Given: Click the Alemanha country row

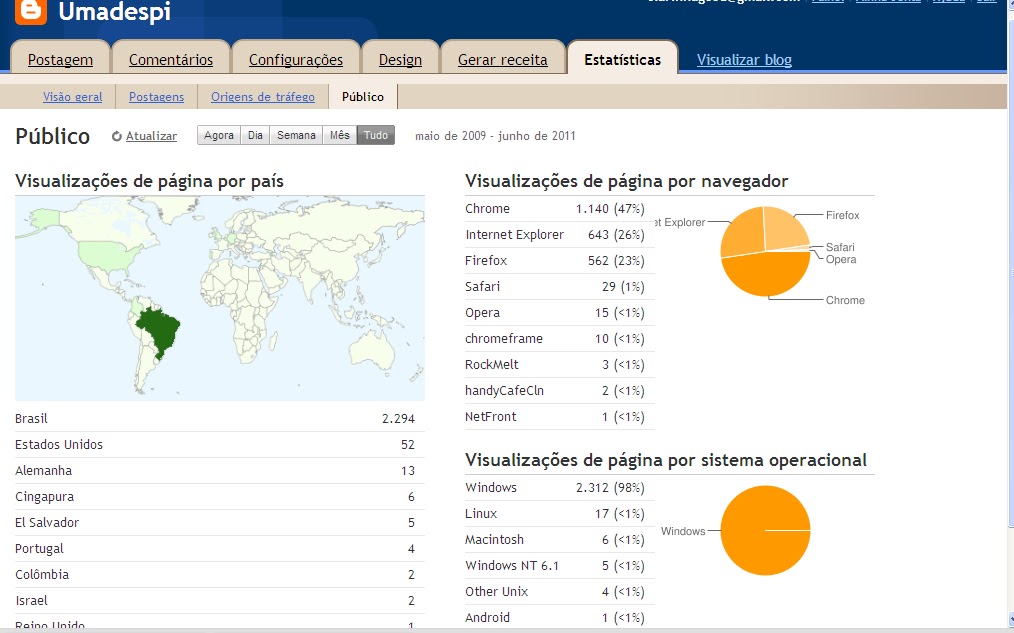Looking at the screenshot, I should [x=219, y=470].
